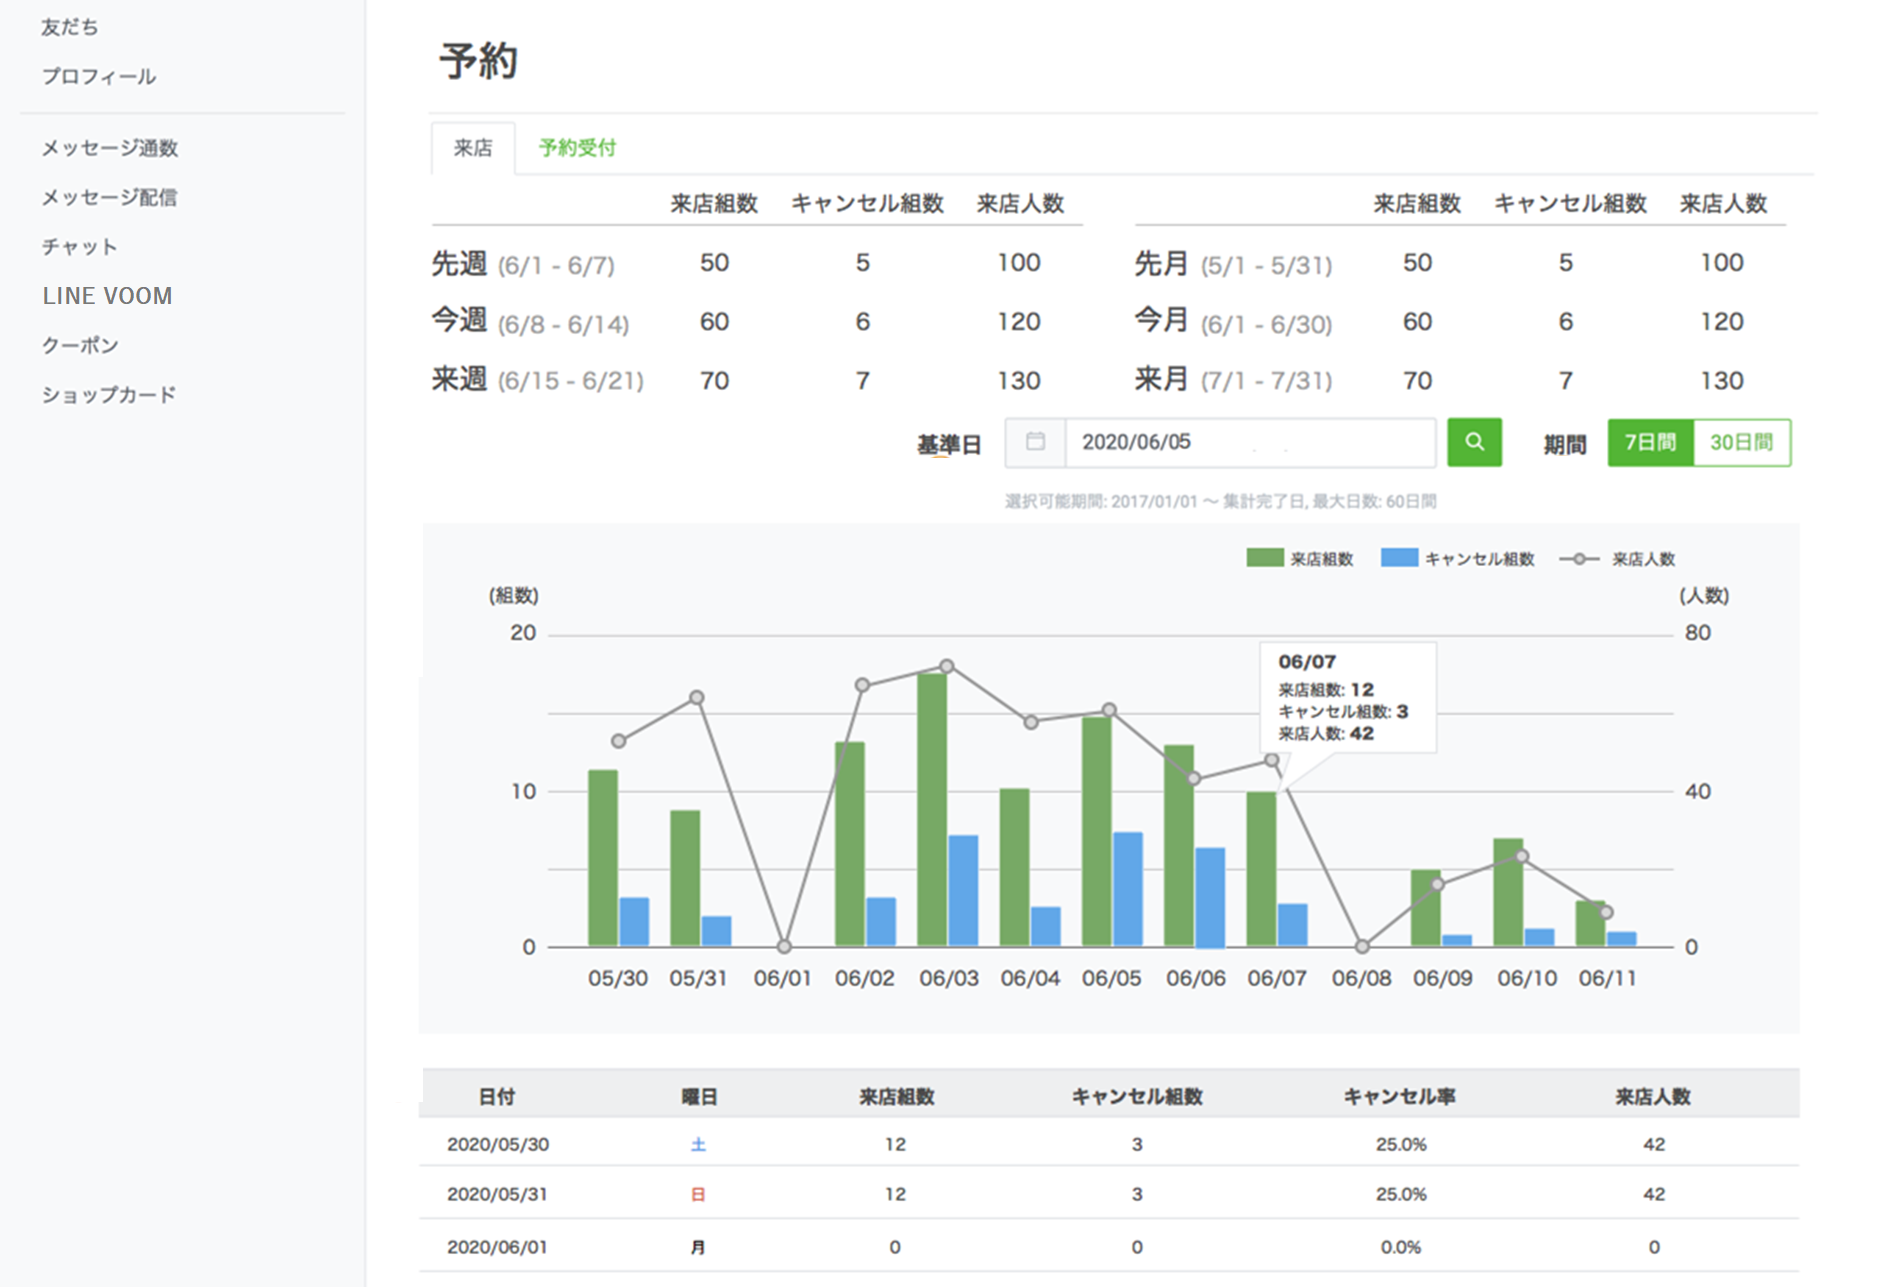Screen dimensions: 1878x1287
Task: Select the 来店 tab
Action: (x=473, y=148)
